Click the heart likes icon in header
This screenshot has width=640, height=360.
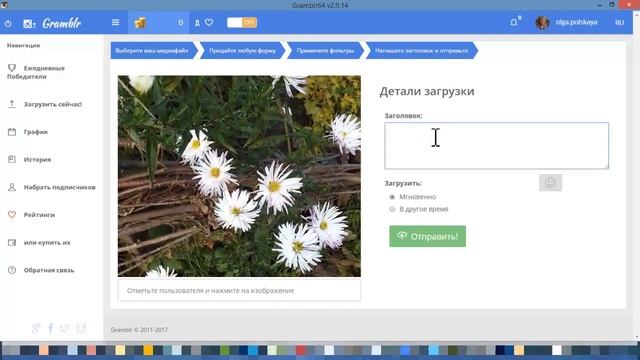[209, 23]
